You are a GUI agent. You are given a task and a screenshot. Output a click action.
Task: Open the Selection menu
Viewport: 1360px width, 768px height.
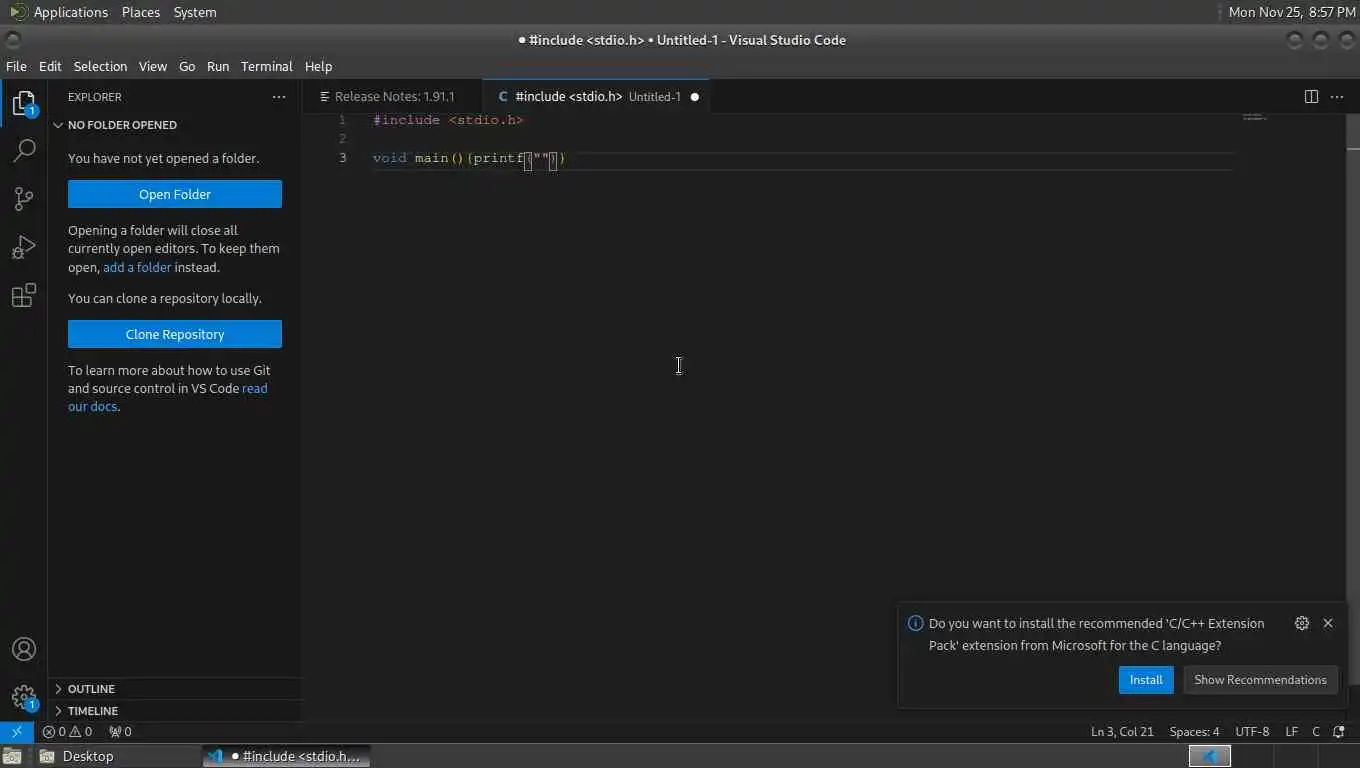pyautogui.click(x=100, y=66)
